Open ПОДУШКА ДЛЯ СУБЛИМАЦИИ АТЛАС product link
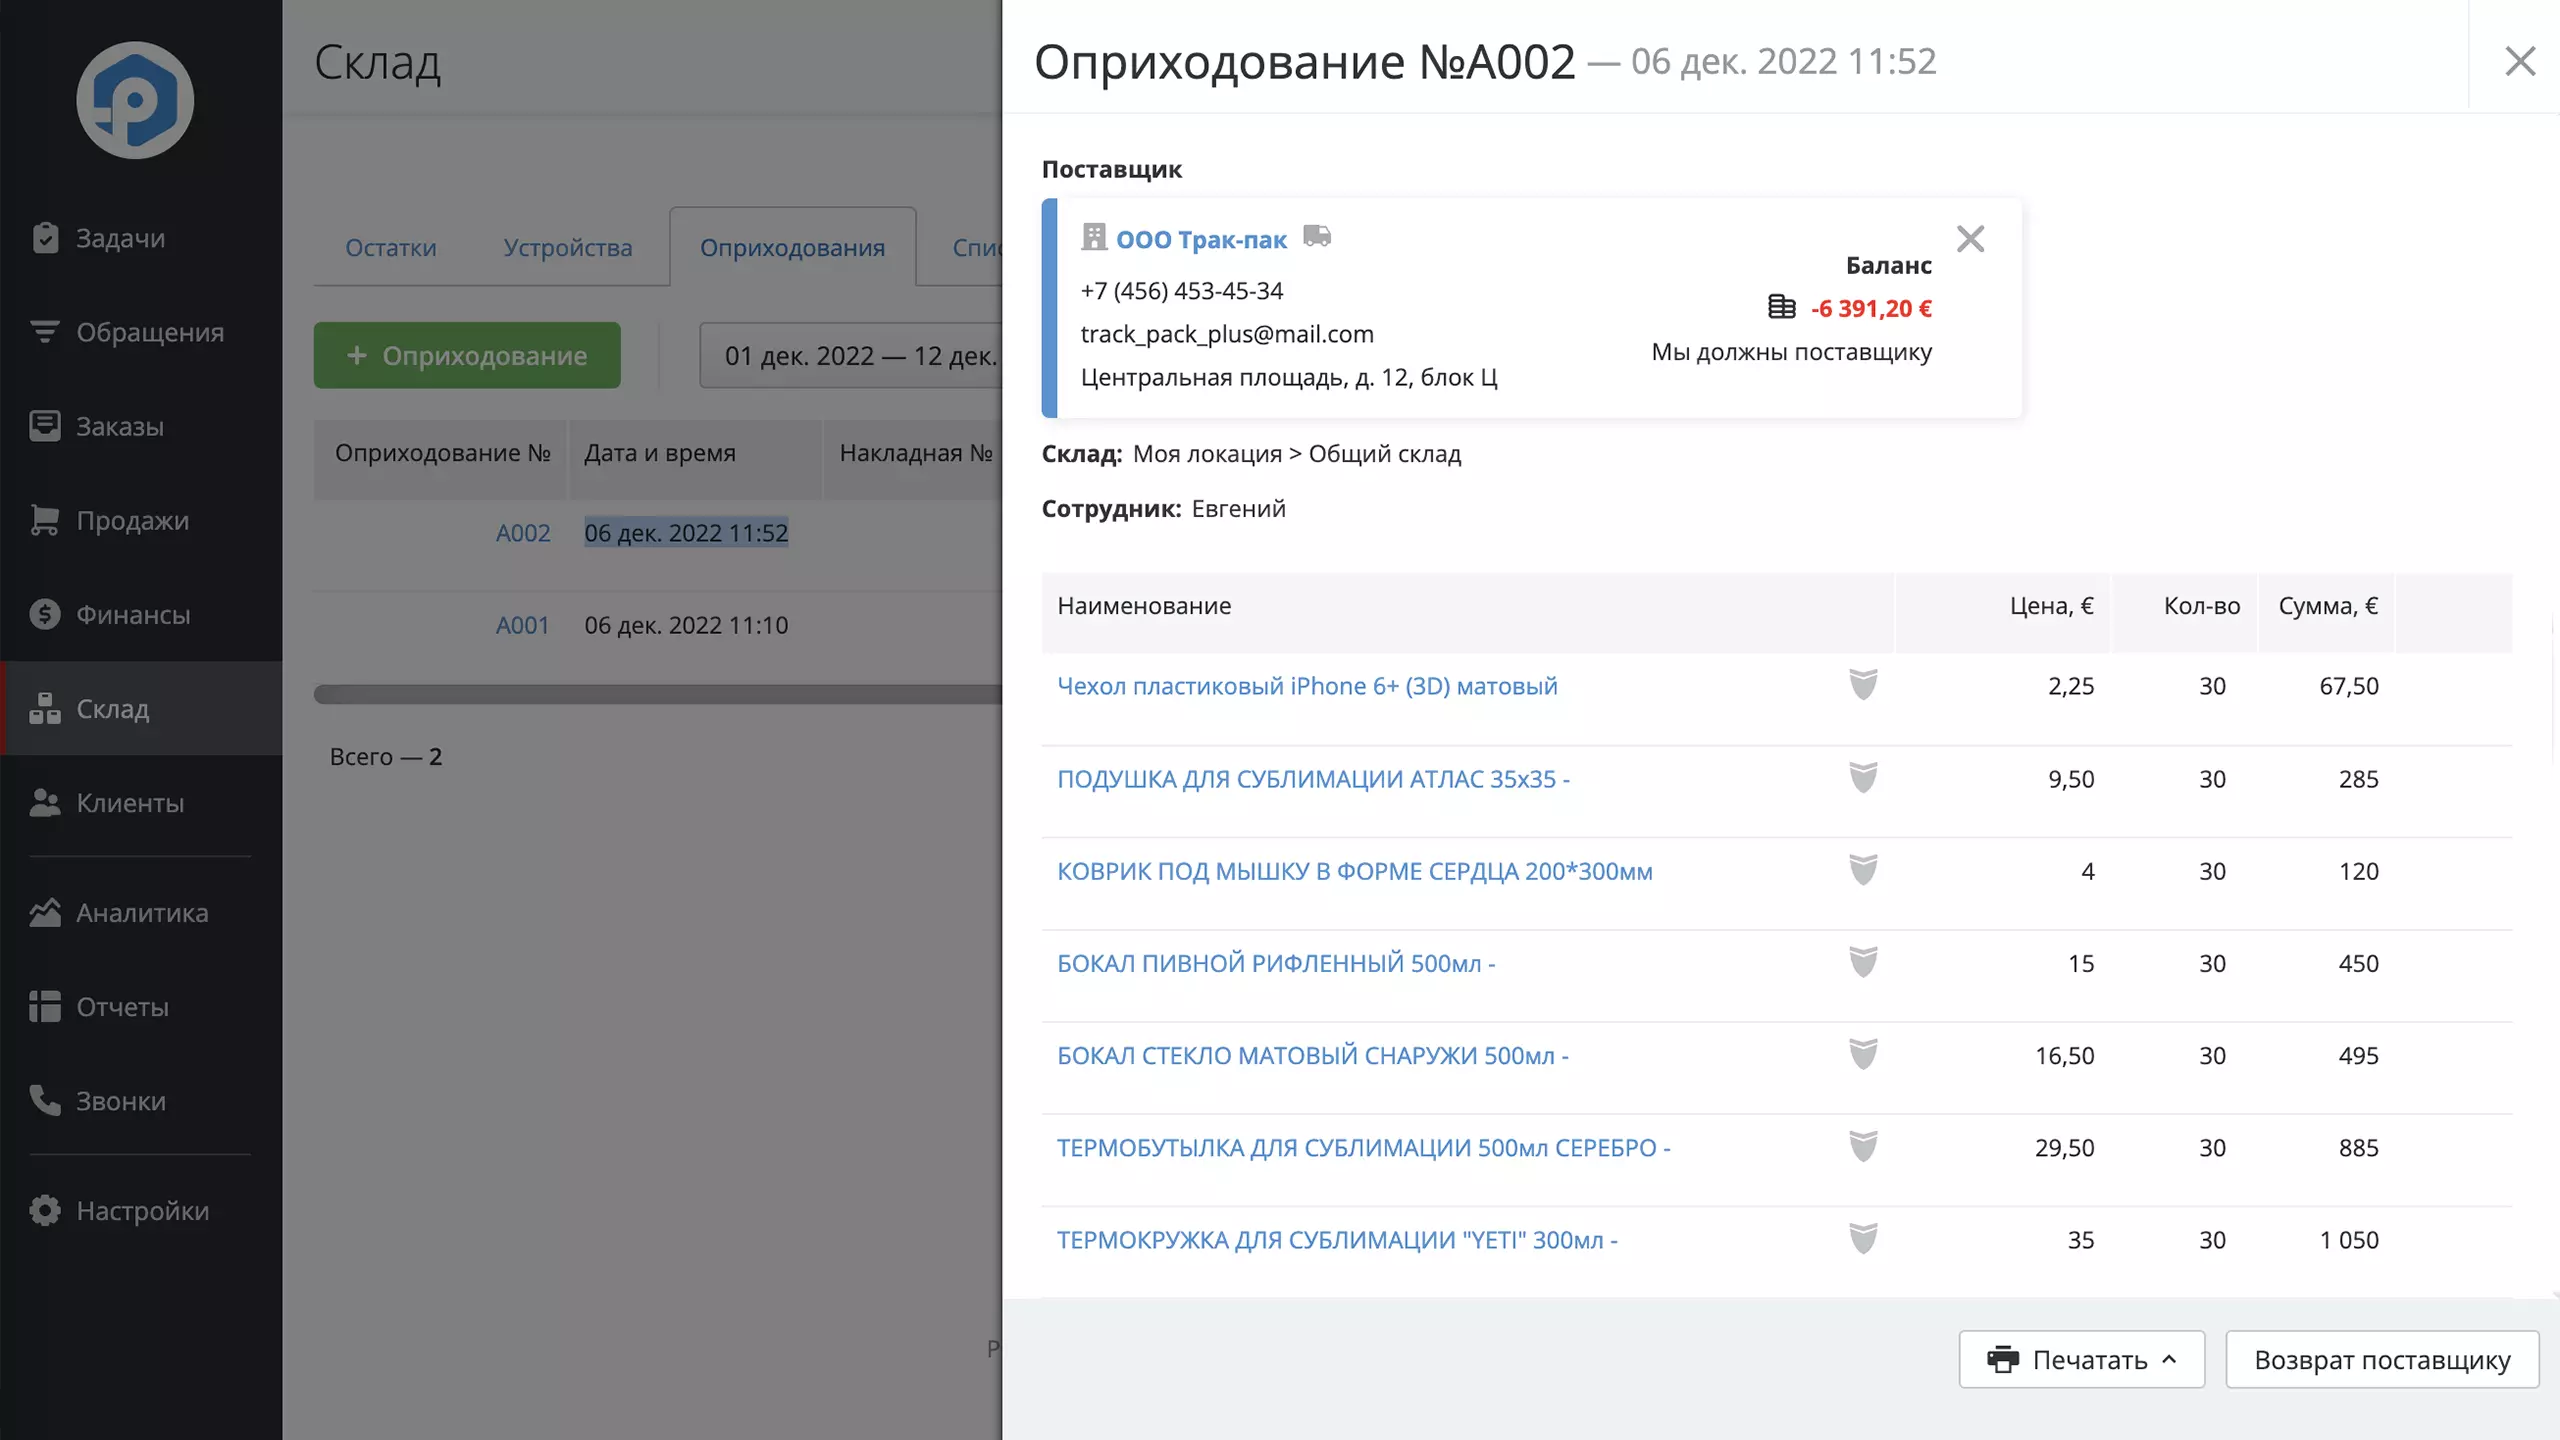Screen dimensions: 2560x1440 coord(1313,779)
